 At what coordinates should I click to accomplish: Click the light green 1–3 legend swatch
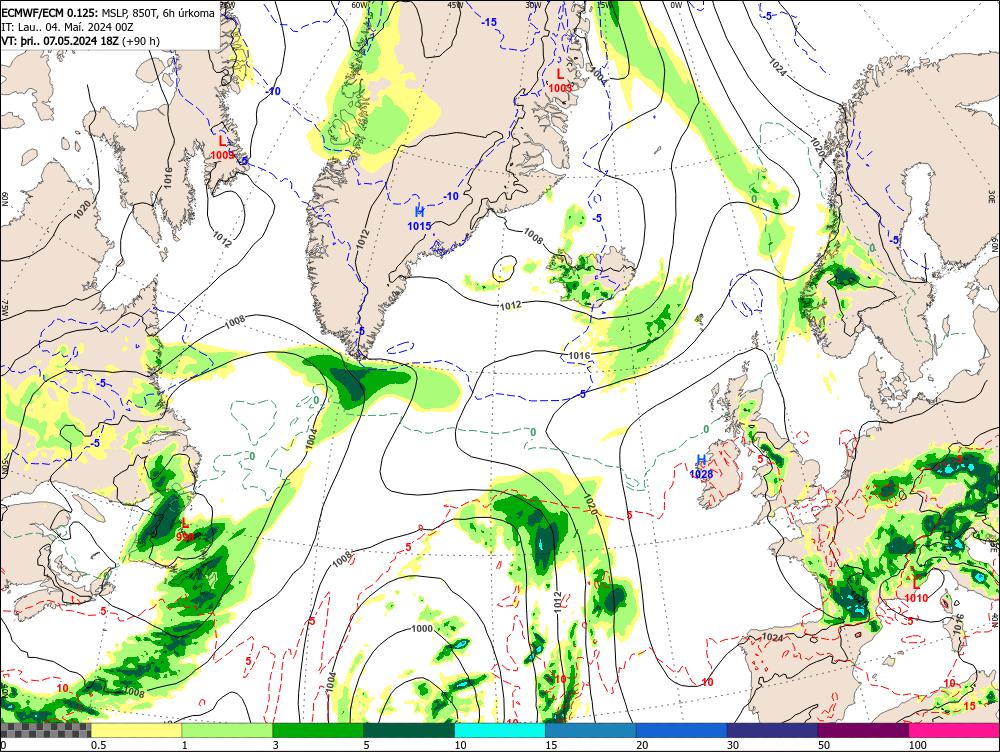click(226, 730)
